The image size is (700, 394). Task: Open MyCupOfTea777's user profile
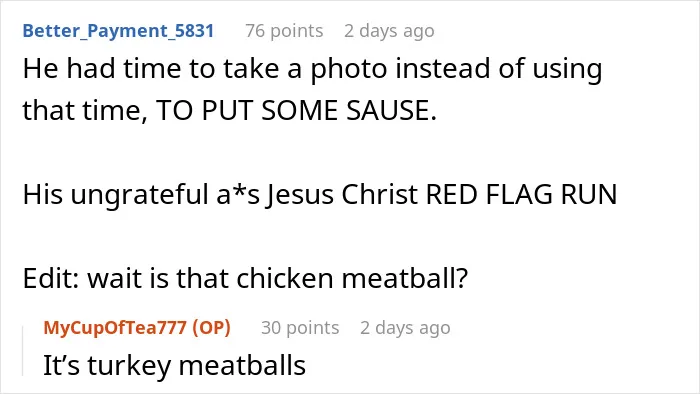(x=115, y=328)
